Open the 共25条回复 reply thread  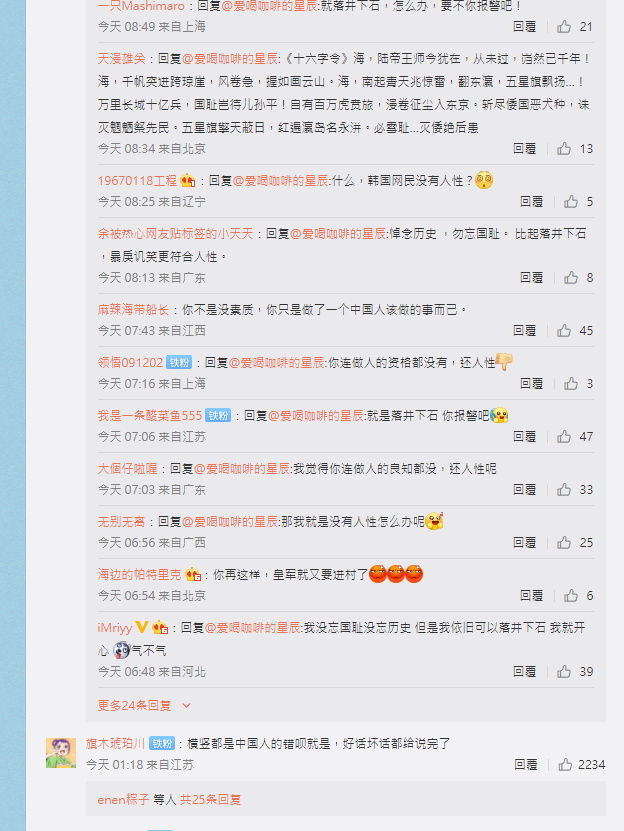click(x=210, y=800)
